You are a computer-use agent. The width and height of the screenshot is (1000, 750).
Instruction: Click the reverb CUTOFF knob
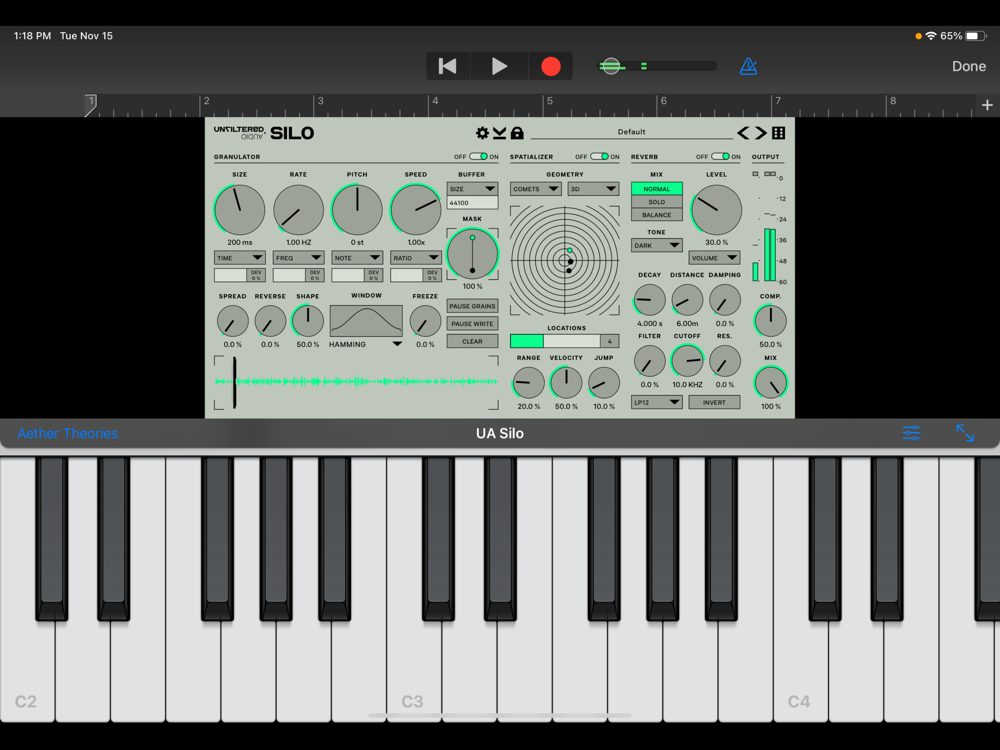point(687,361)
